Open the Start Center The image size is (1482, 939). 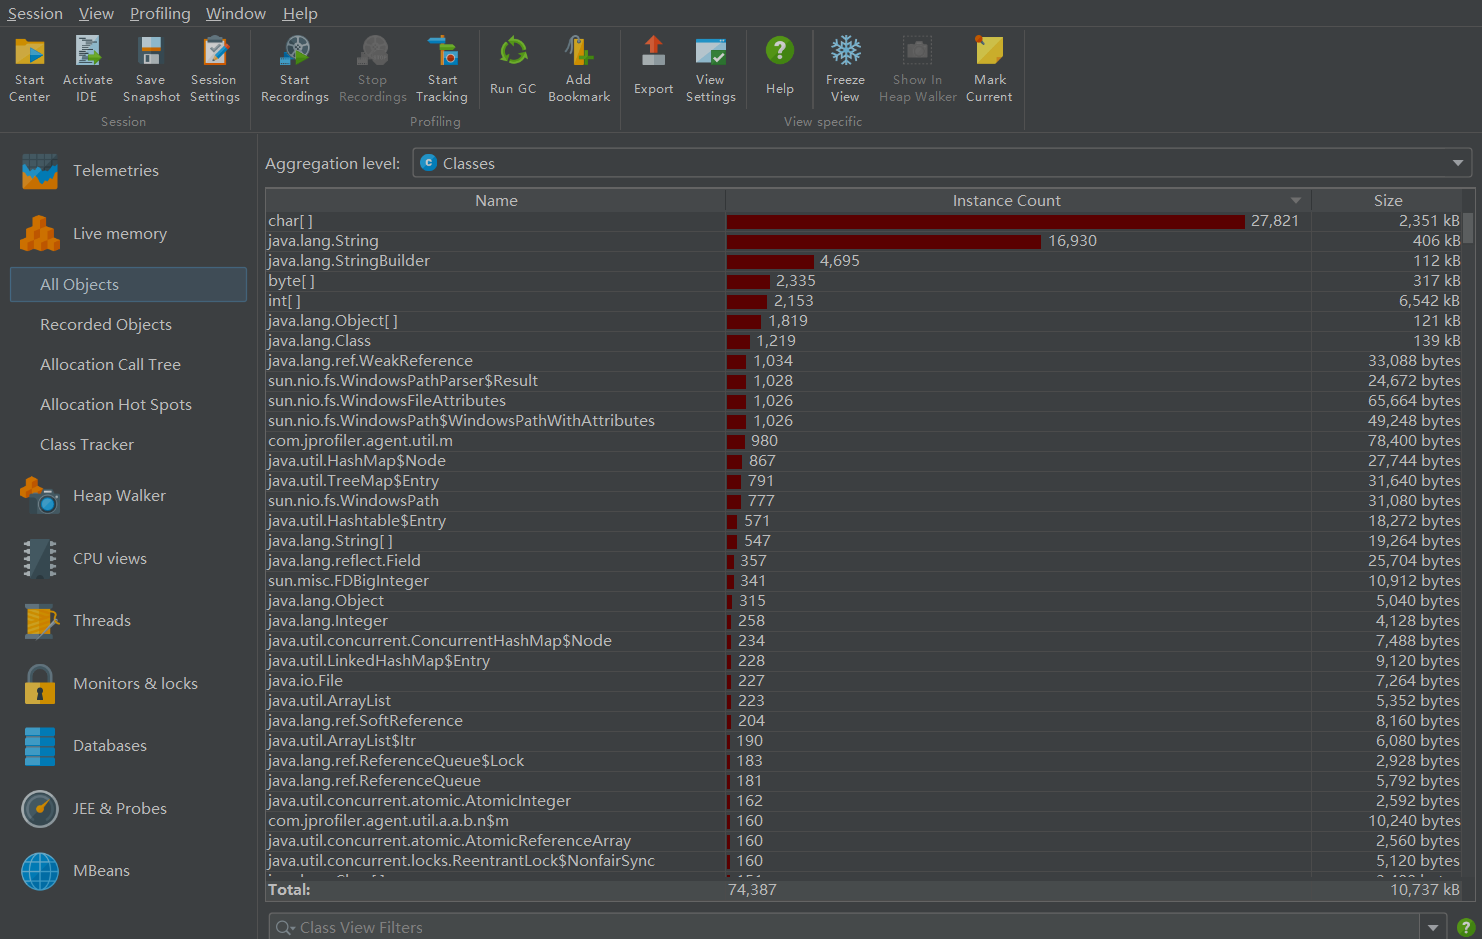point(29,69)
